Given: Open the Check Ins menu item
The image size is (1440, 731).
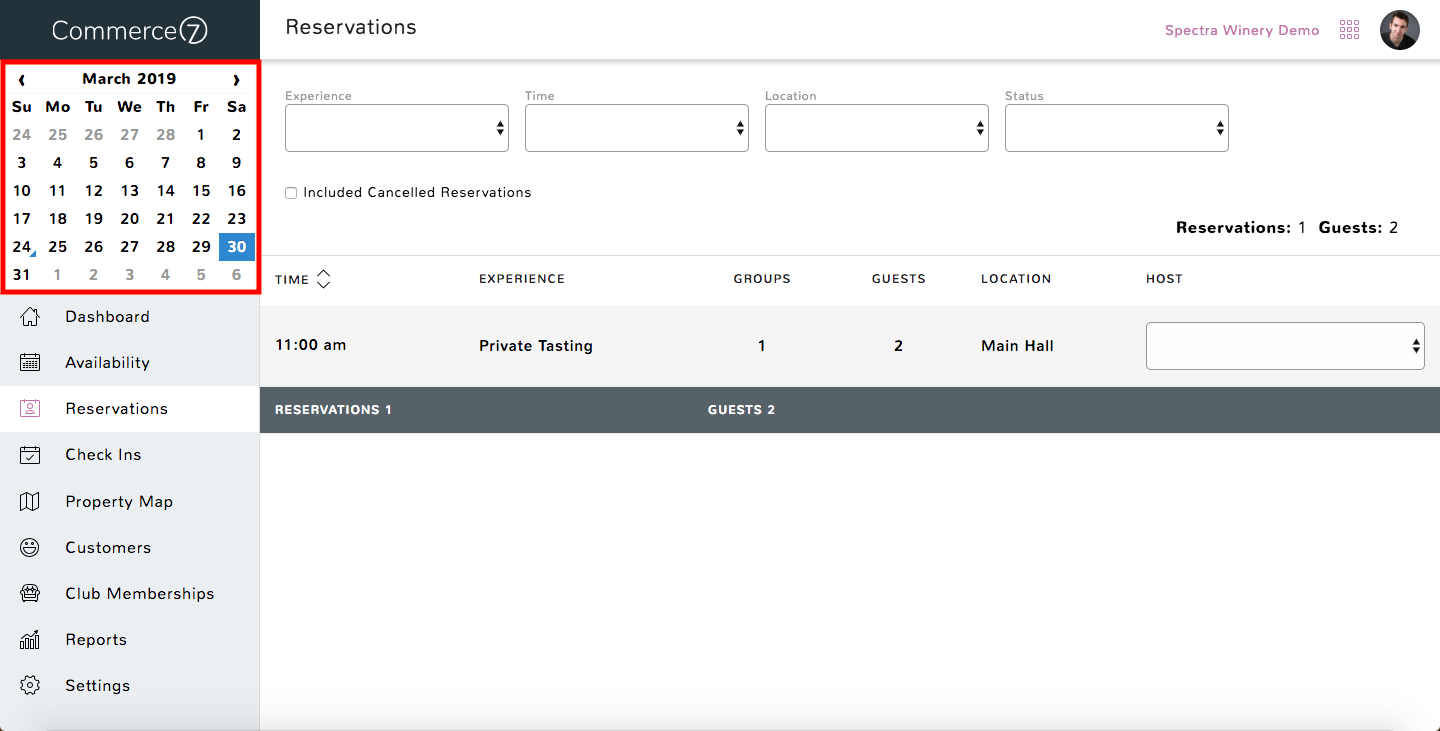Looking at the screenshot, I should [x=130, y=455].
